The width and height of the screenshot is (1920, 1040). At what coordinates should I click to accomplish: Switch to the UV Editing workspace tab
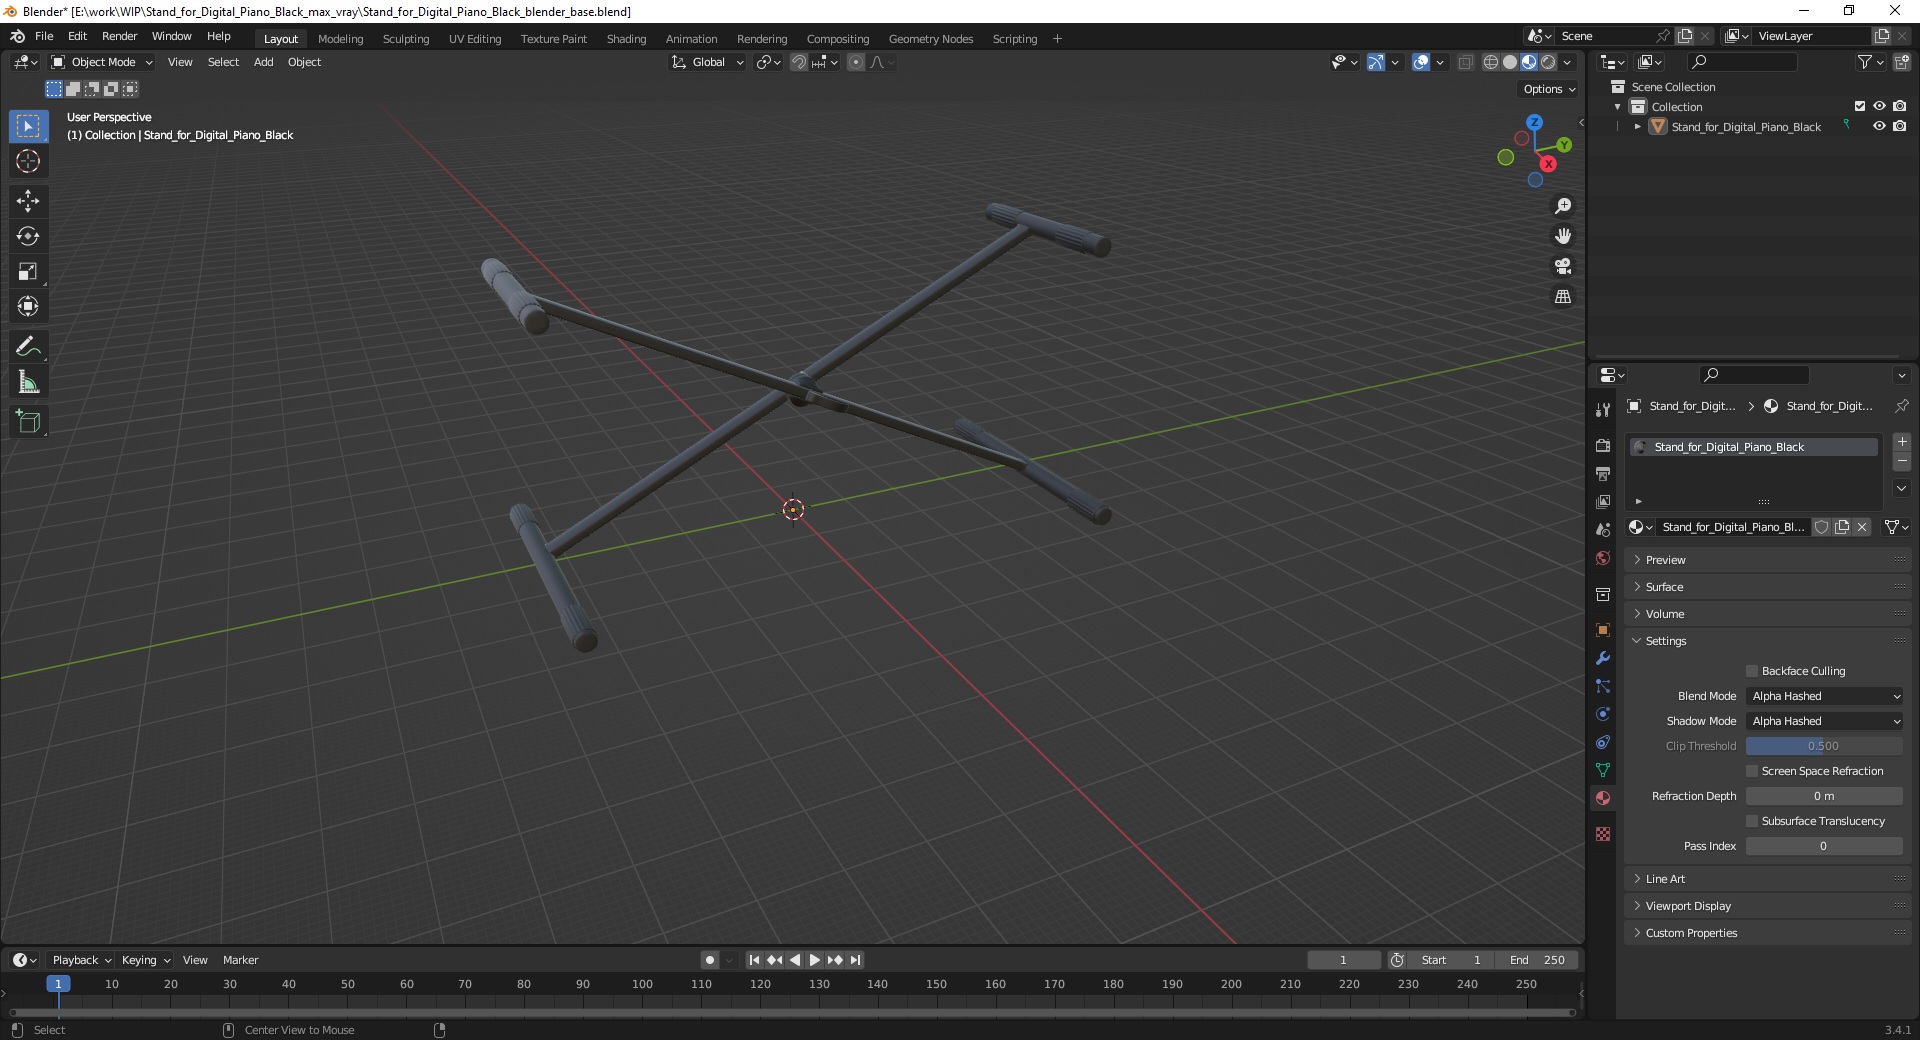[475, 39]
